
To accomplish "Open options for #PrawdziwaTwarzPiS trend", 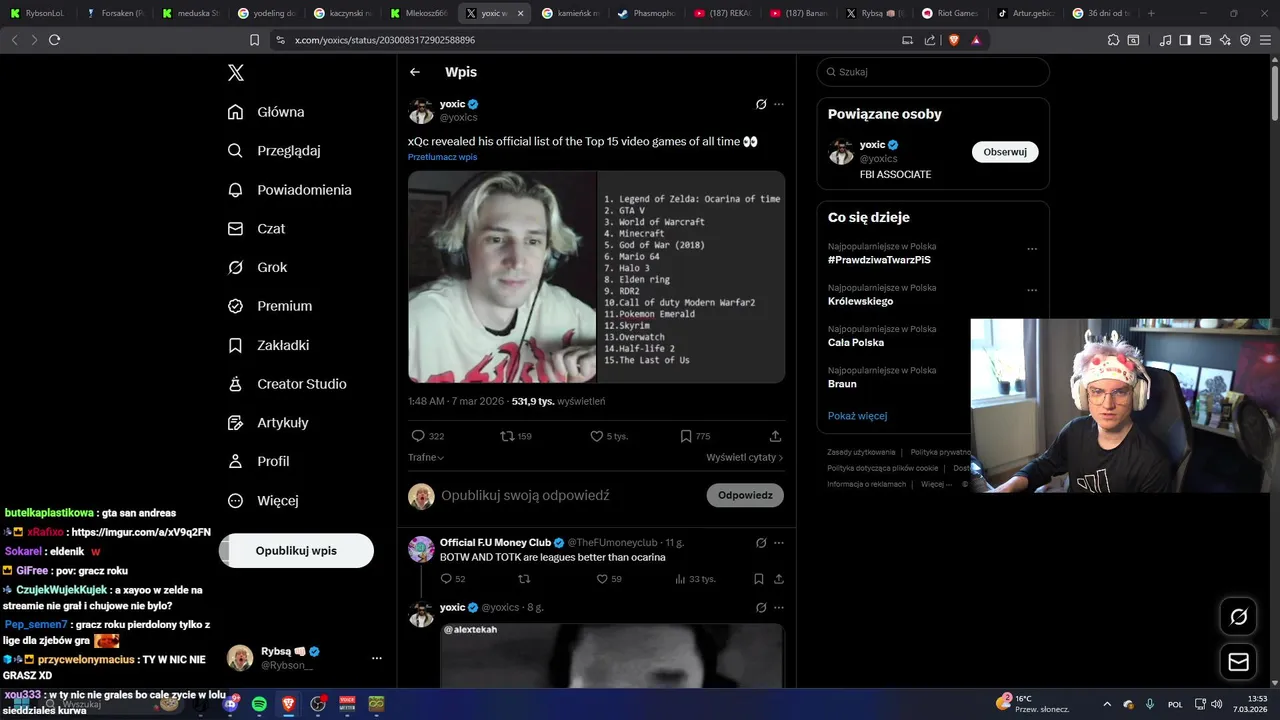I will (1032, 249).
